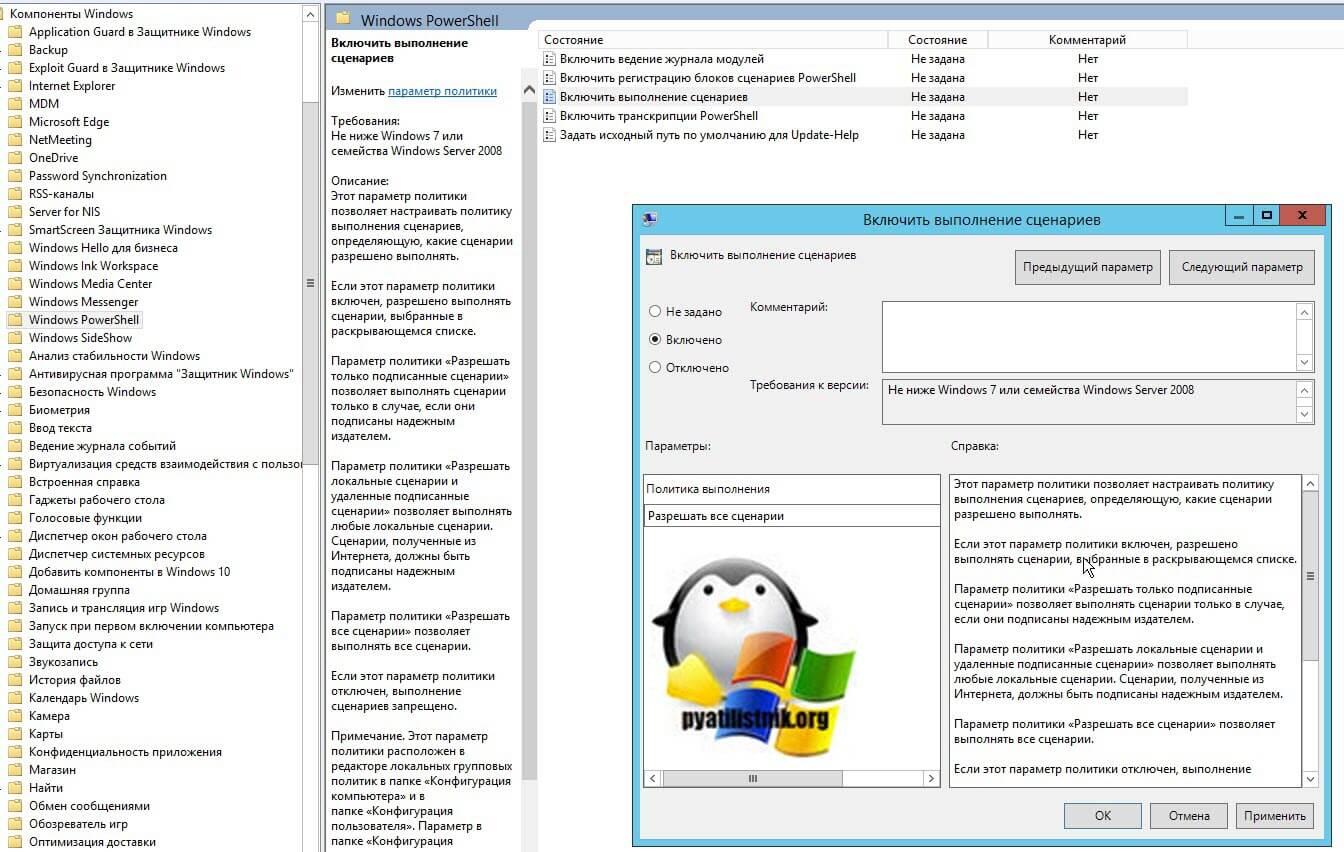
Task: Click the Microsoft Edge folder icon
Action: 14,122
